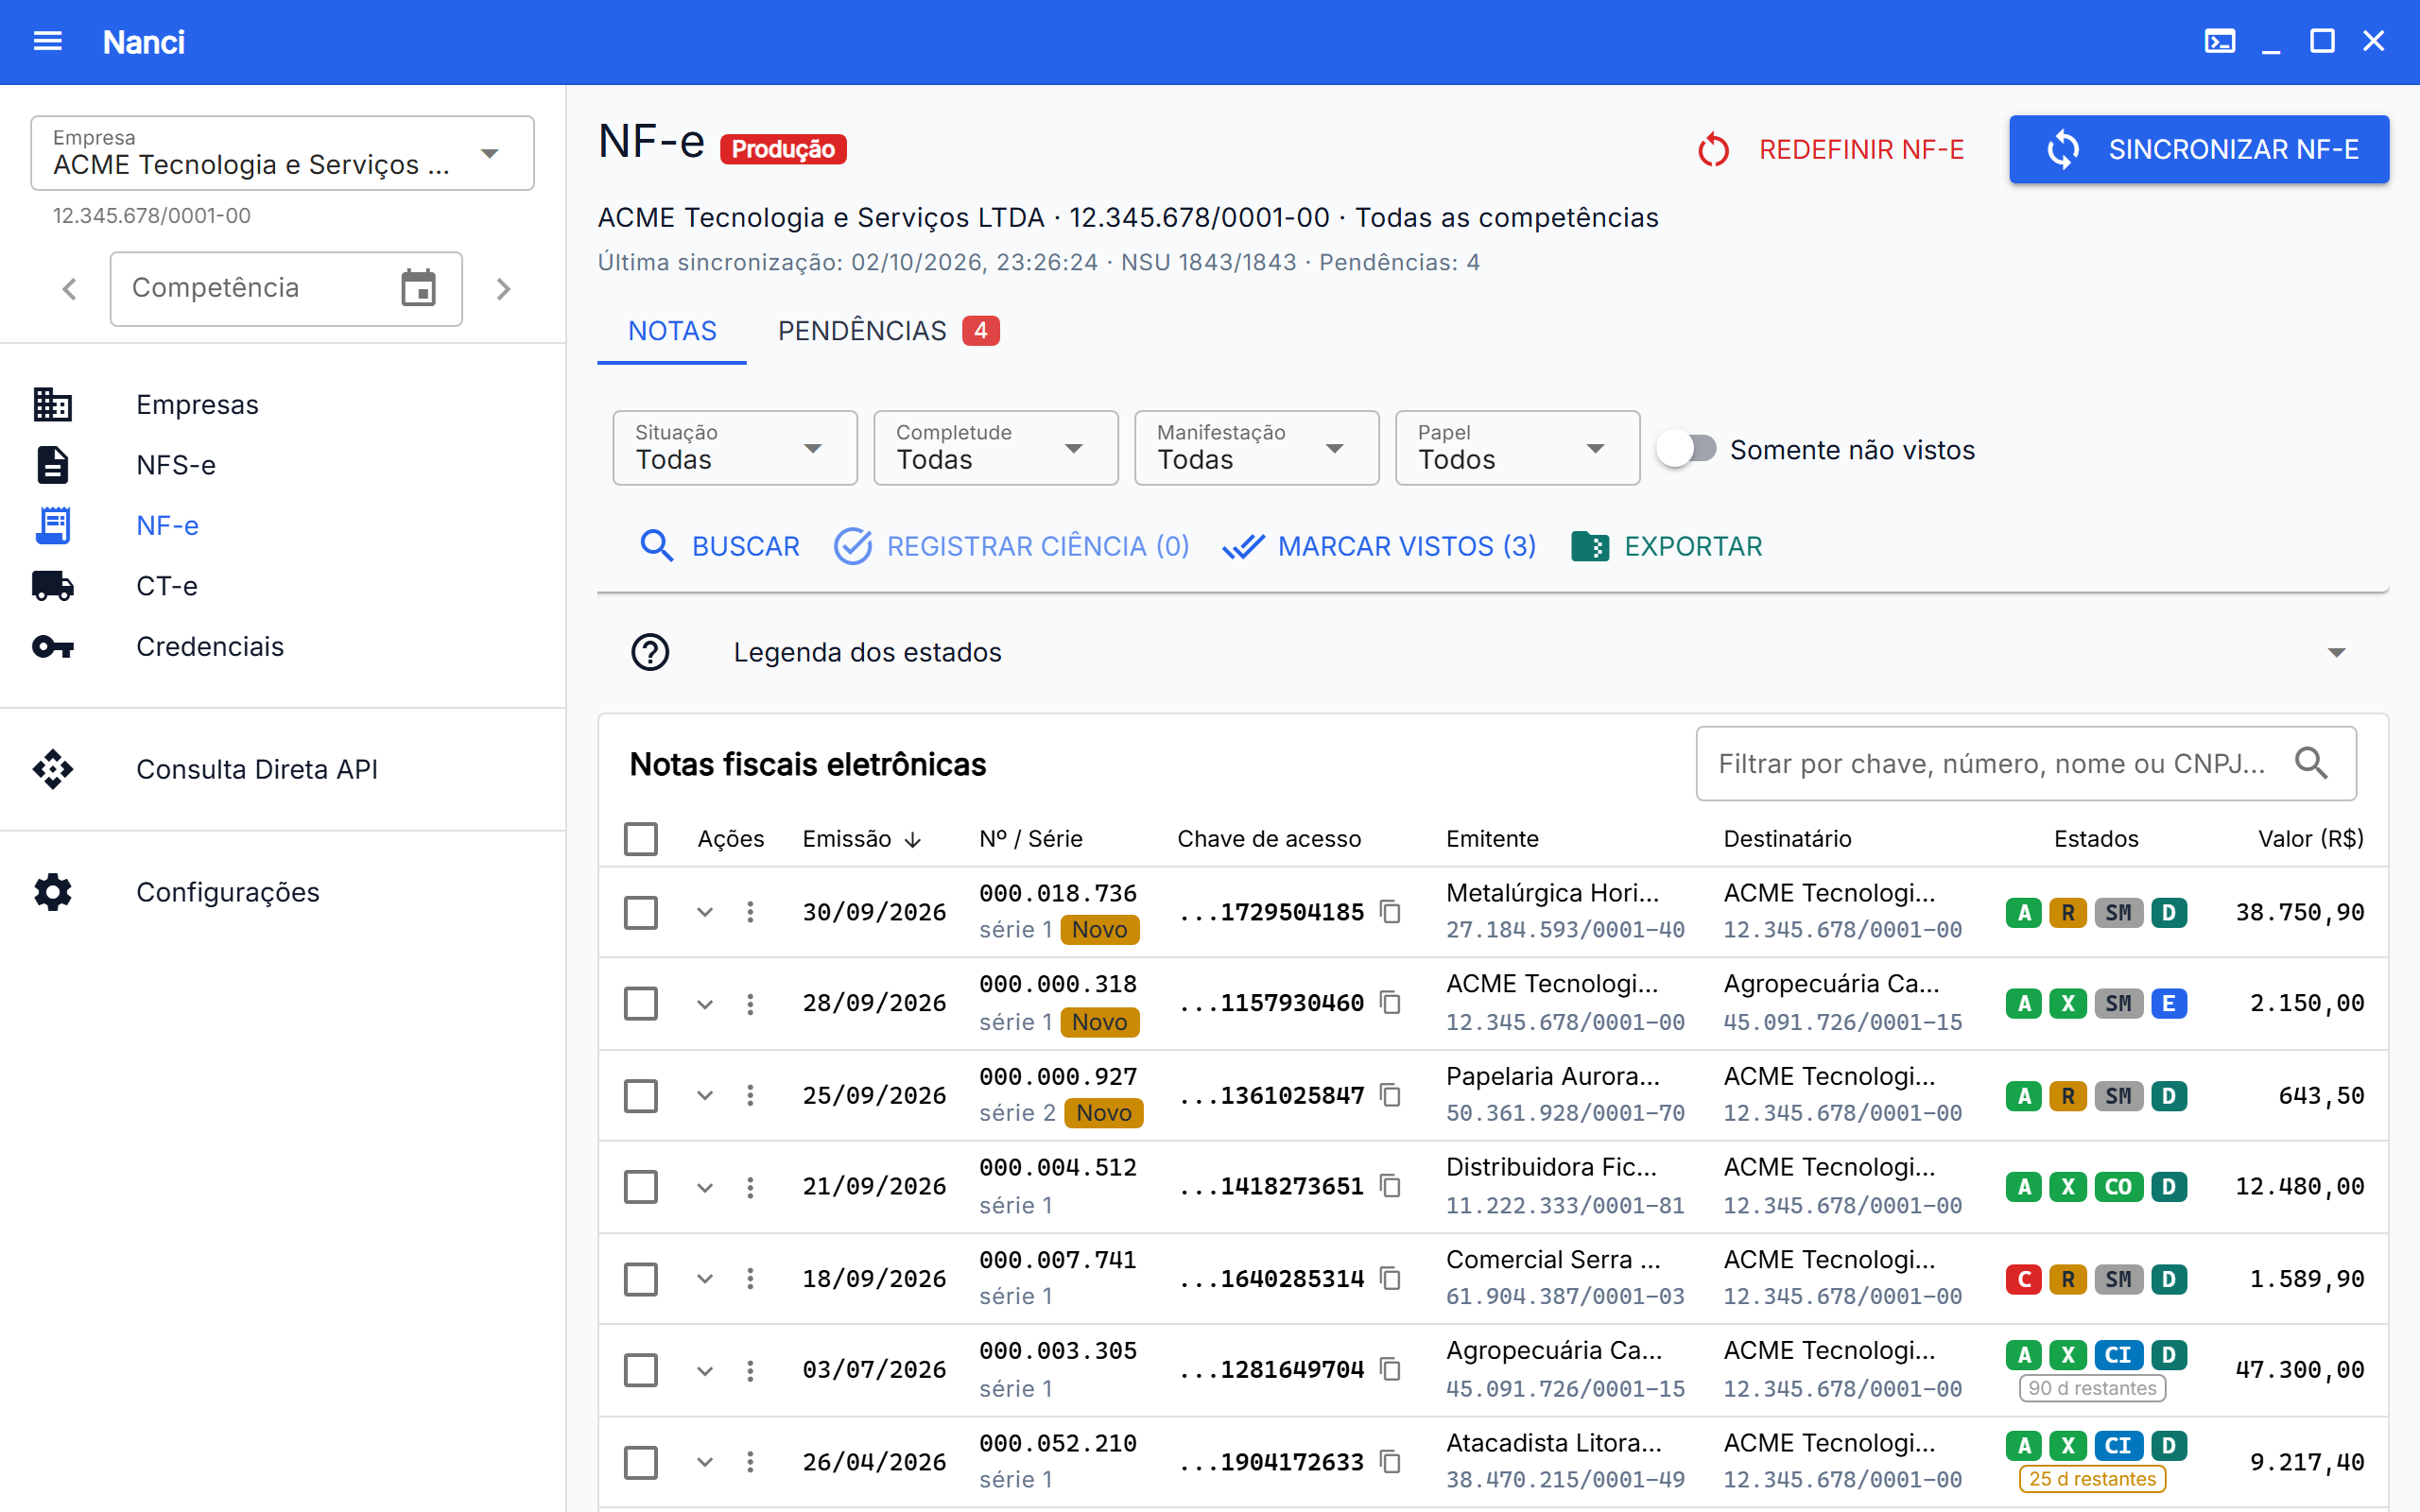Open the Completude filter dropdown

[x=996, y=448]
